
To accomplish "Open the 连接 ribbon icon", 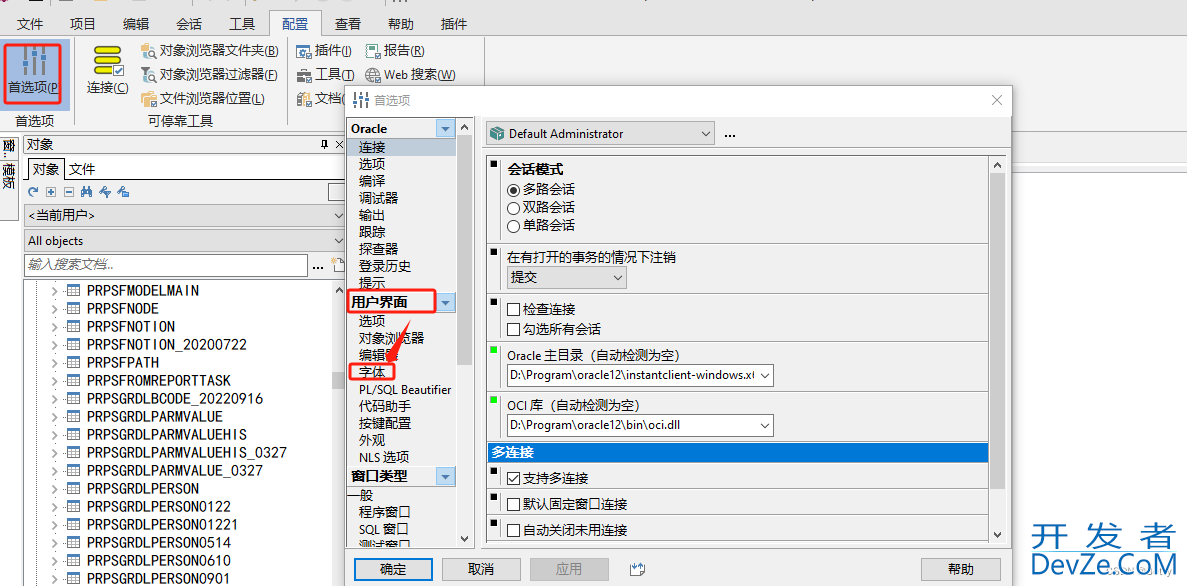I will pos(107,70).
